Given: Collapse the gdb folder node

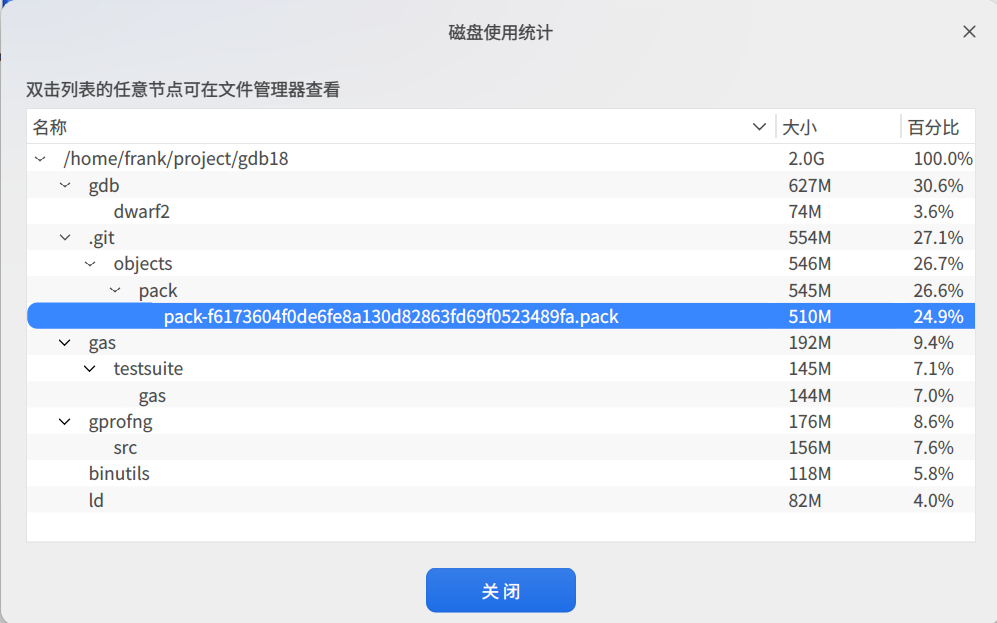Looking at the screenshot, I should tap(64, 185).
